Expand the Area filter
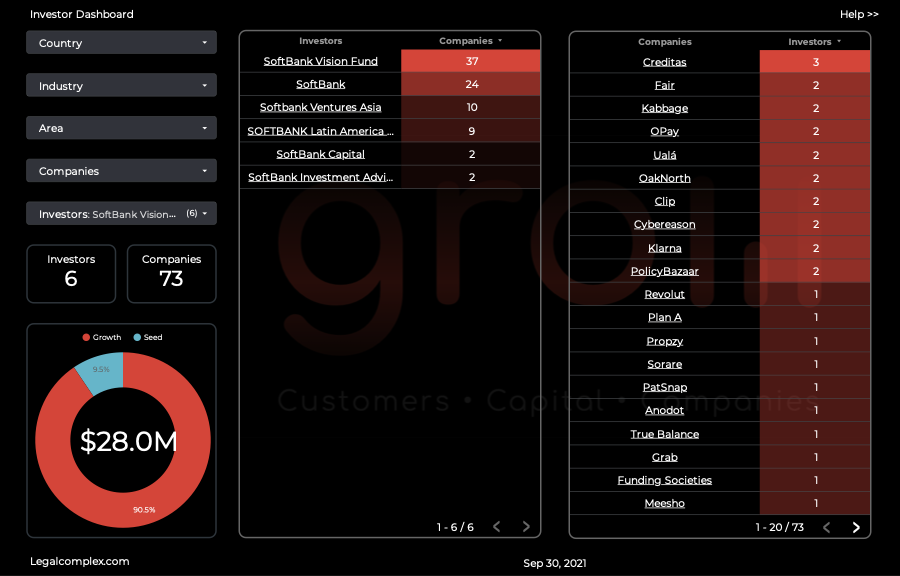Viewport: 900px width, 576px height. 121,127
